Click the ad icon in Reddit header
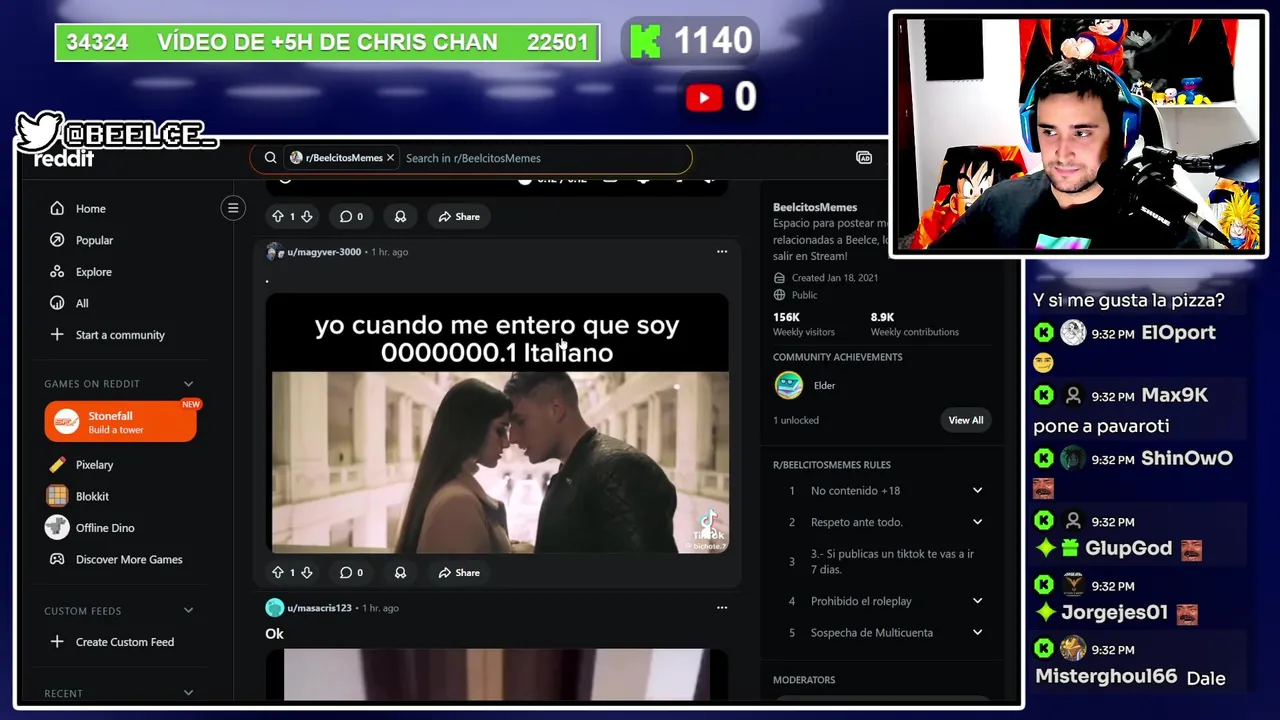 pos(864,158)
